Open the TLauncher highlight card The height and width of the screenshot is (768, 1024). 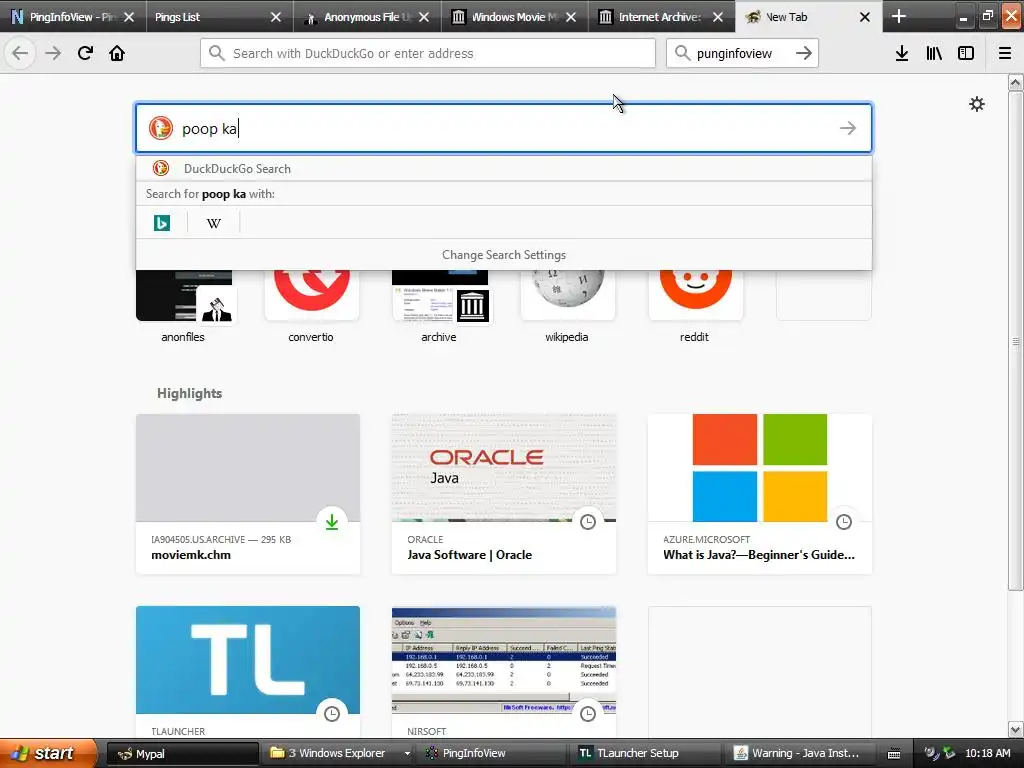248,673
